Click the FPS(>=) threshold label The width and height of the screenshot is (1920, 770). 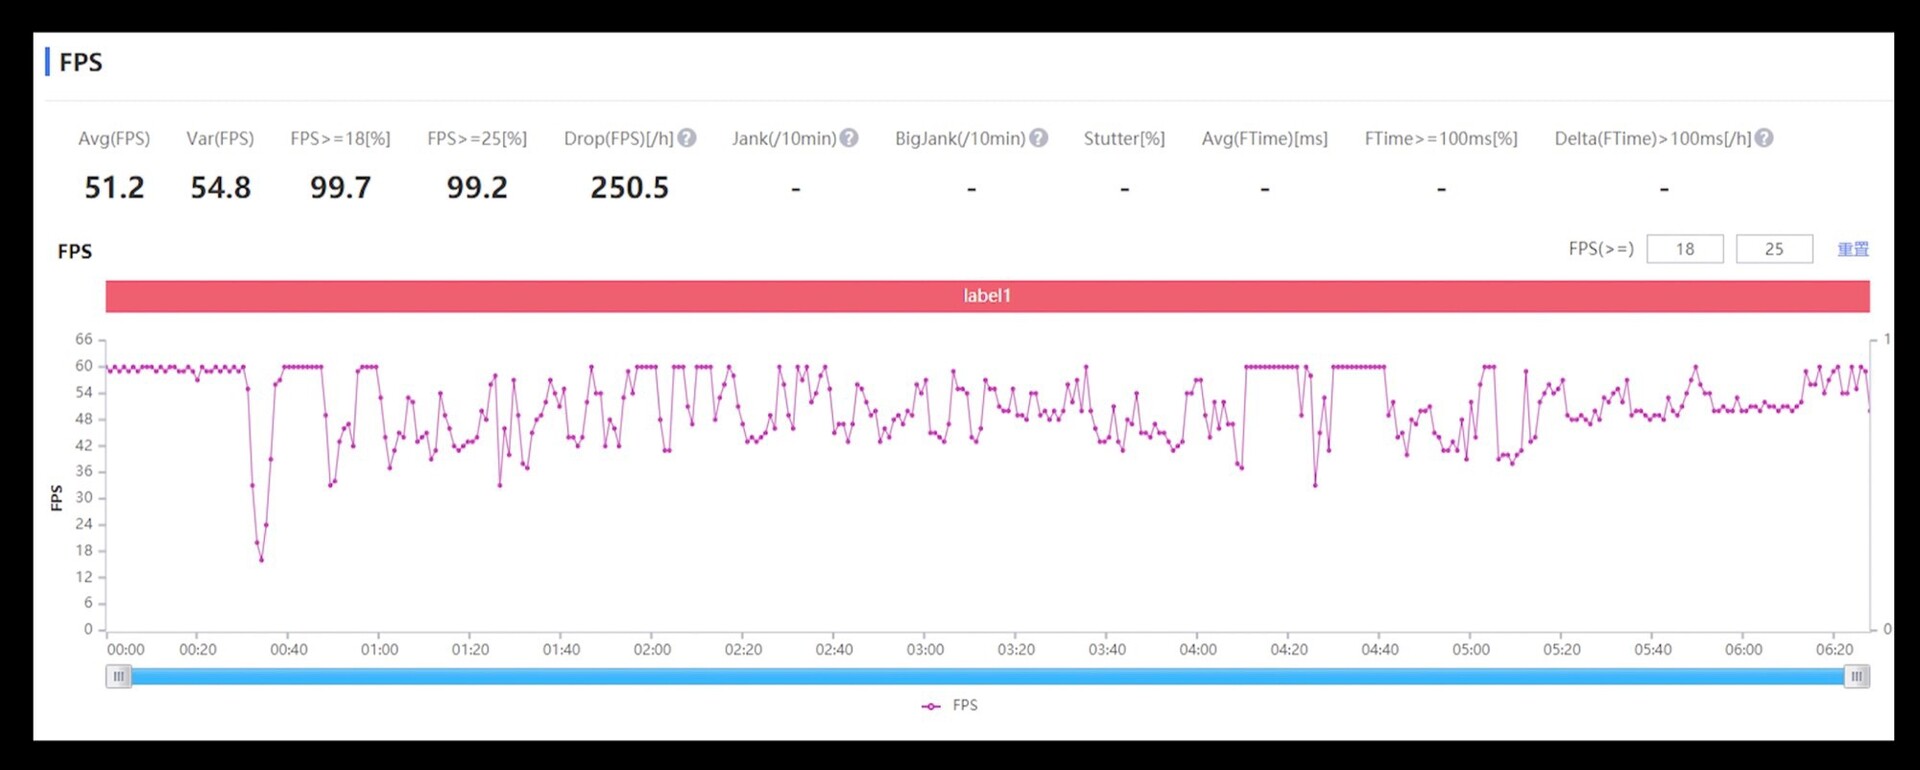click(1601, 249)
